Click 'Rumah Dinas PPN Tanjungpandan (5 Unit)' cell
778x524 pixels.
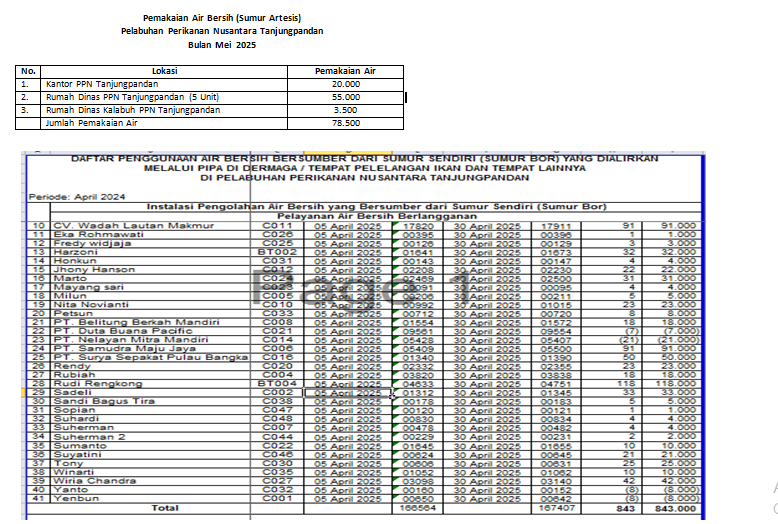[164, 97]
